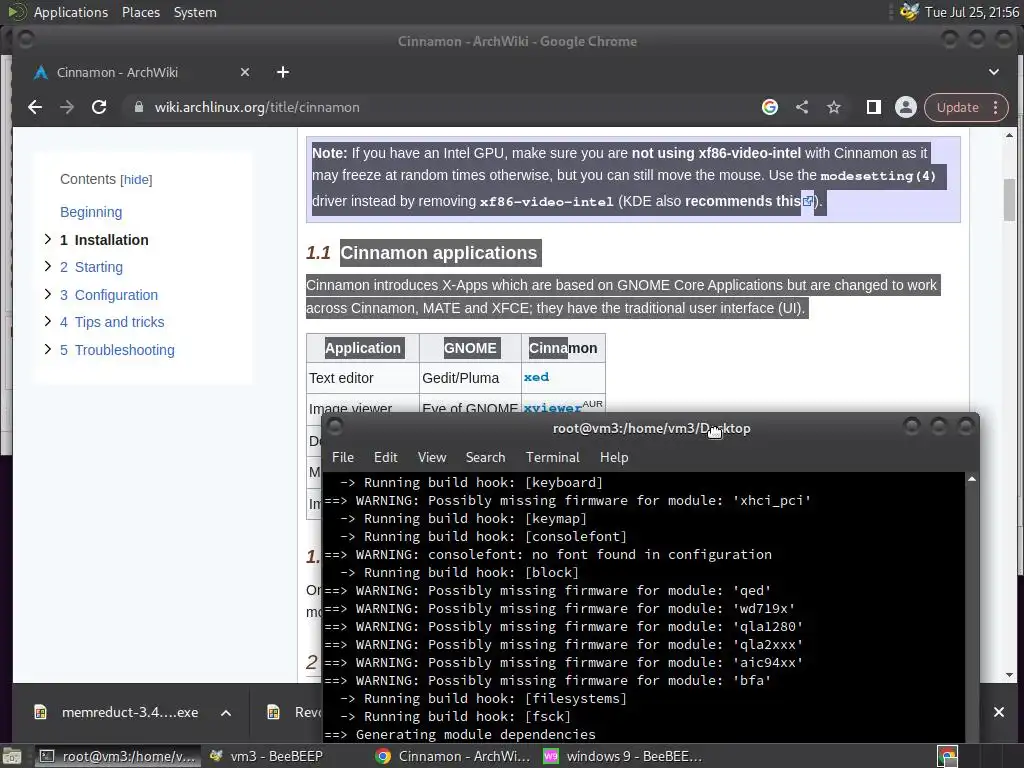The height and width of the screenshot is (768, 1024).
Task: Expand the Installation contents section
Action: pyautogui.click(x=48, y=239)
